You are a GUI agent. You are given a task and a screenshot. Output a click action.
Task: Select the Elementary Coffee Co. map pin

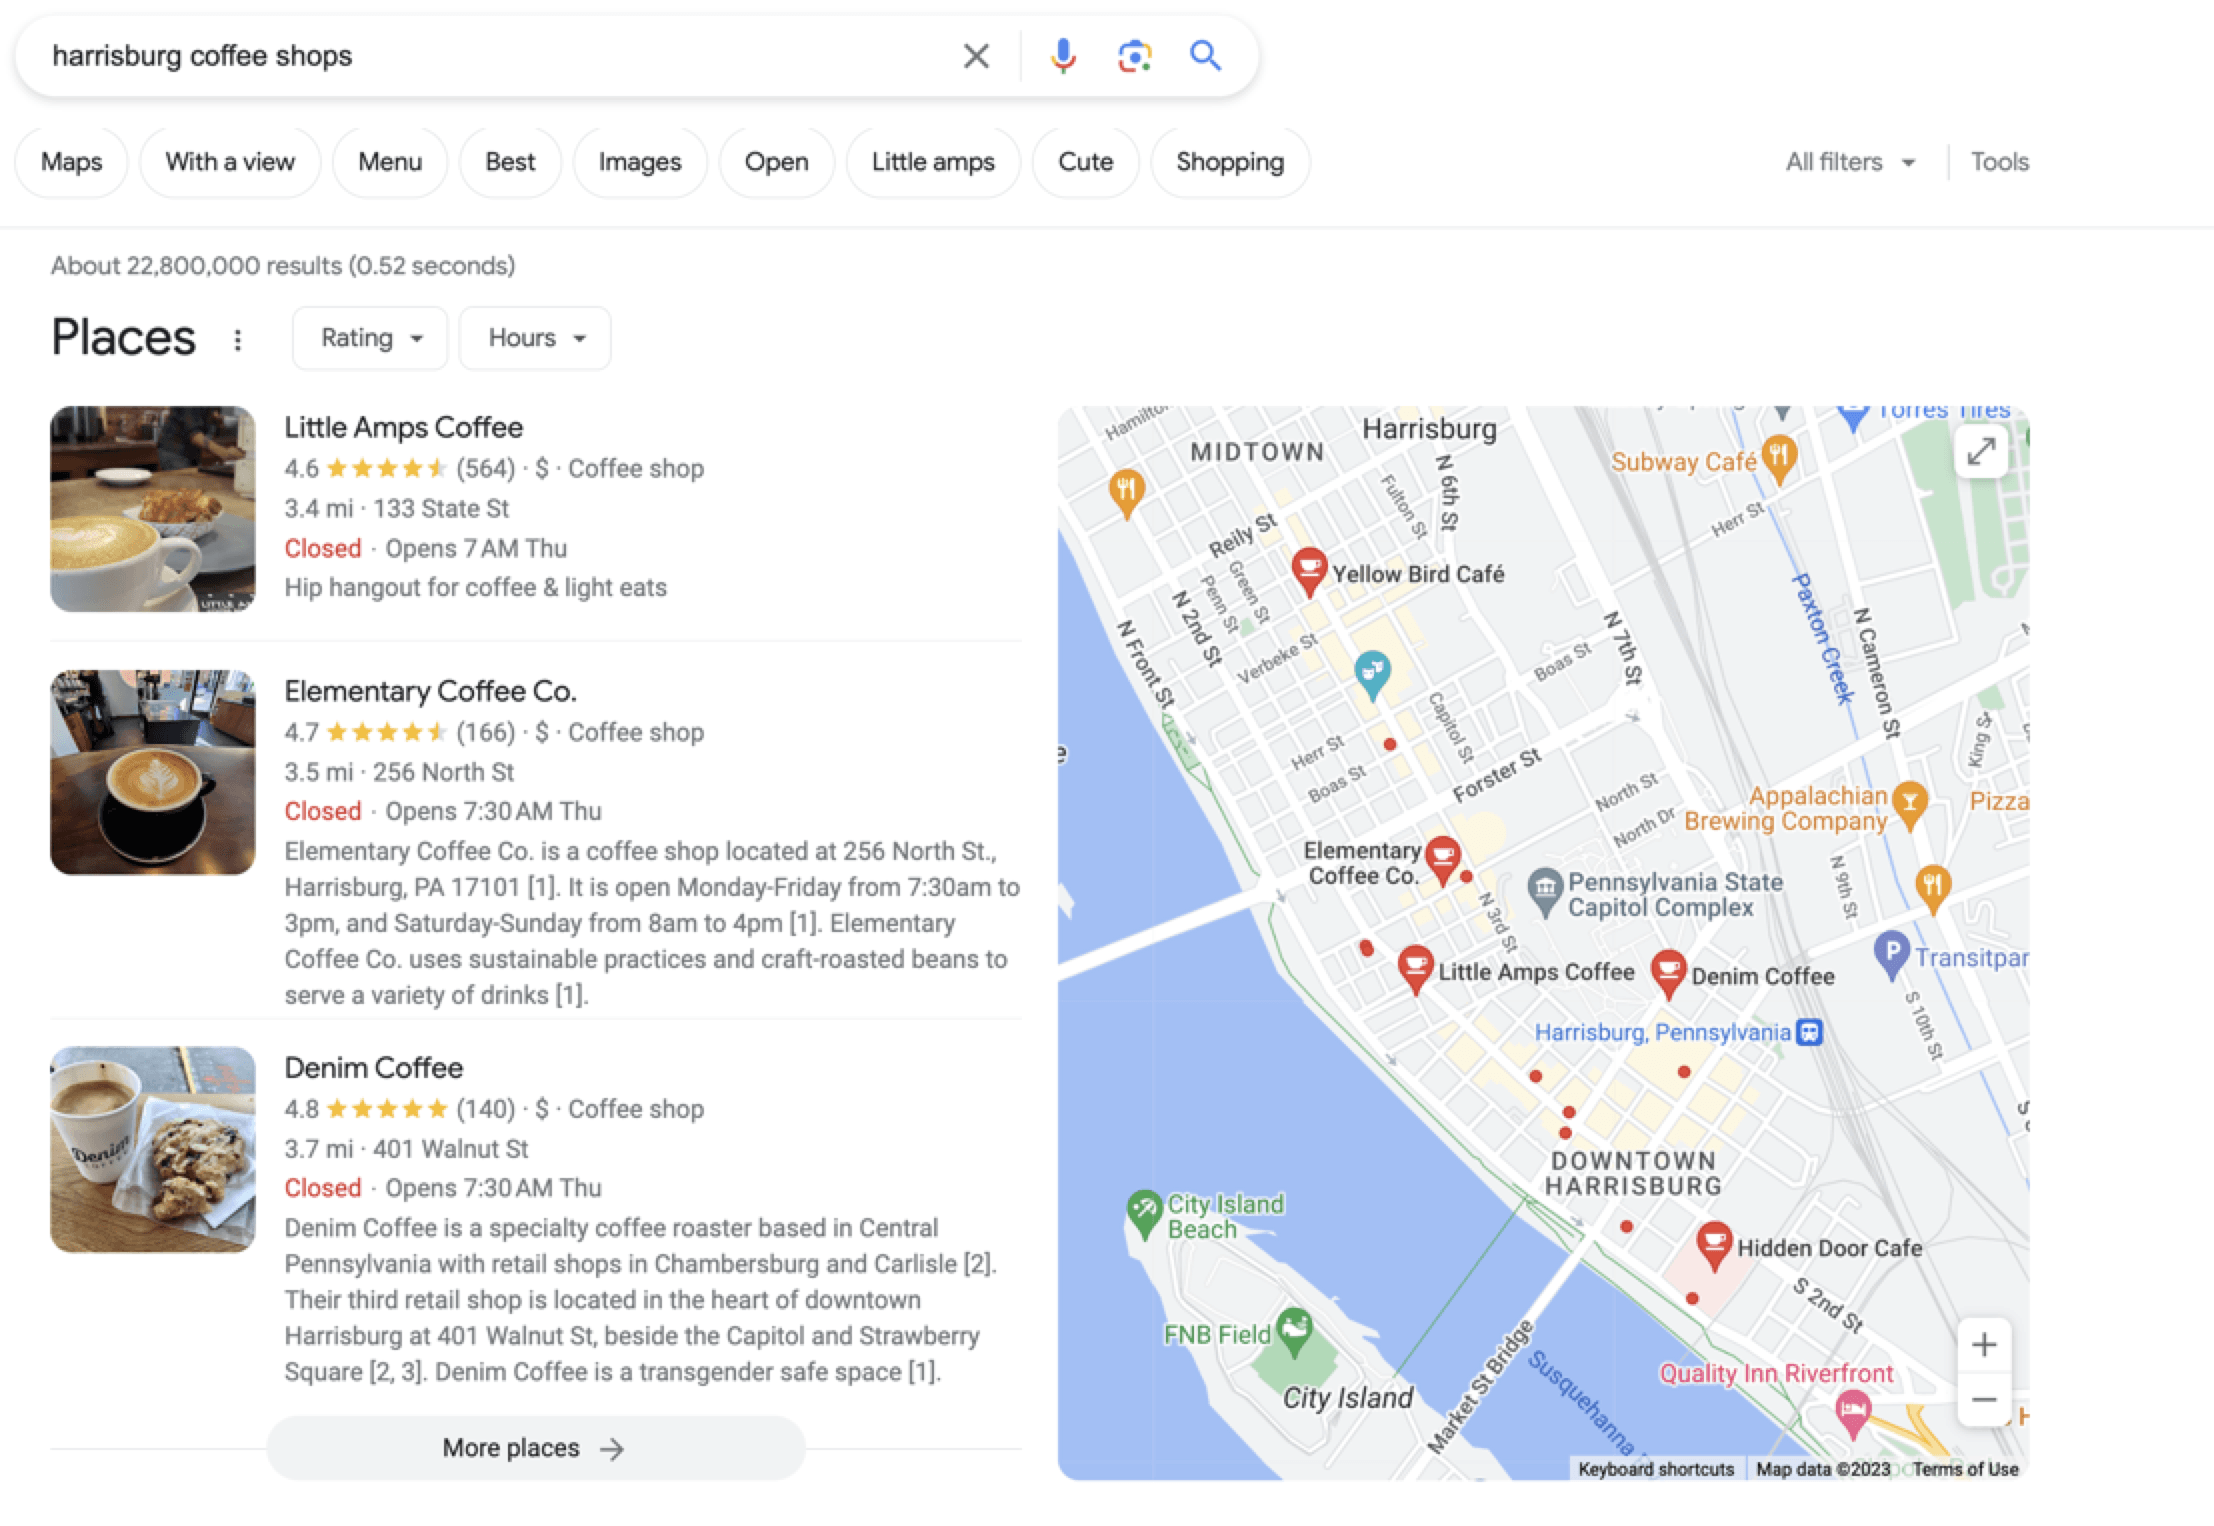click(1442, 861)
